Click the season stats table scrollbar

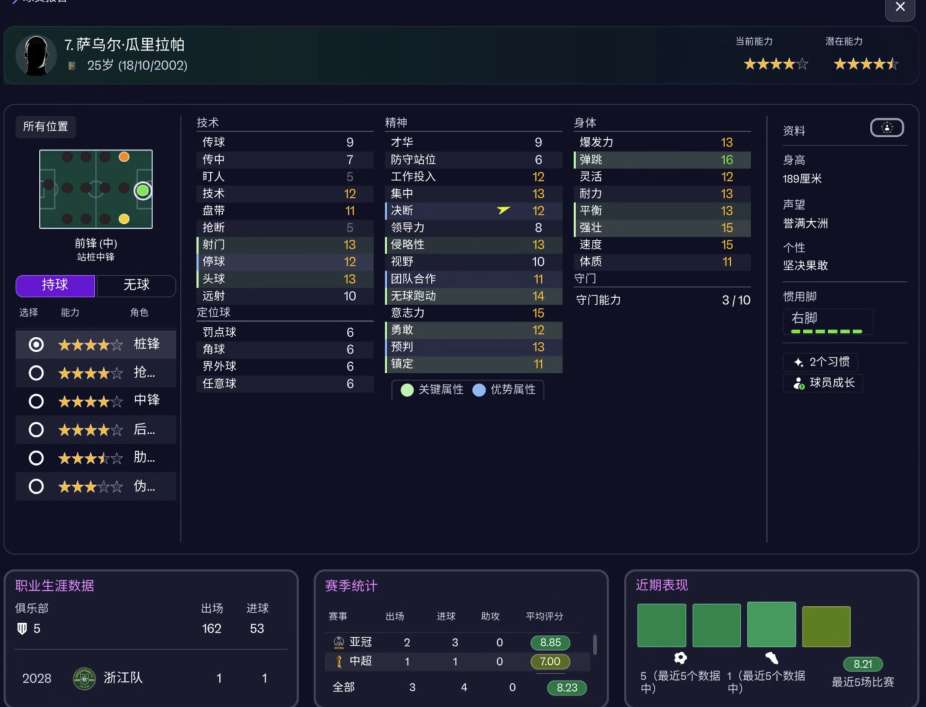click(x=596, y=643)
